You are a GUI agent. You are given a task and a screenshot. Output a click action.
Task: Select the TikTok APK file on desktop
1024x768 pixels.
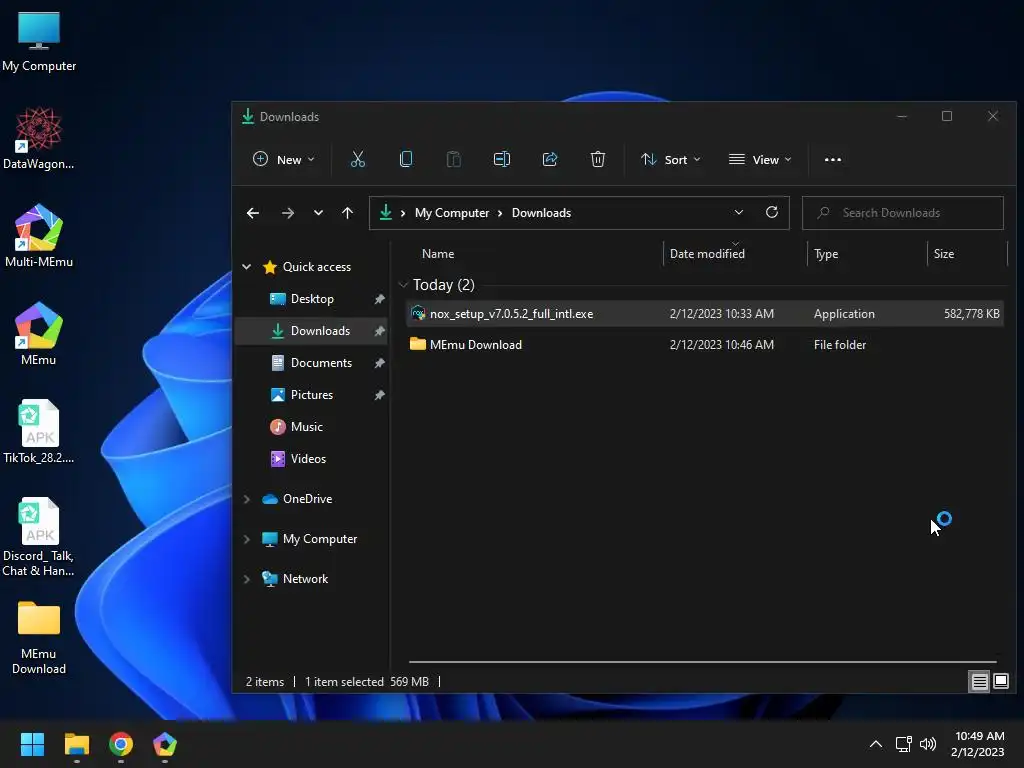[x=39, y=432]
